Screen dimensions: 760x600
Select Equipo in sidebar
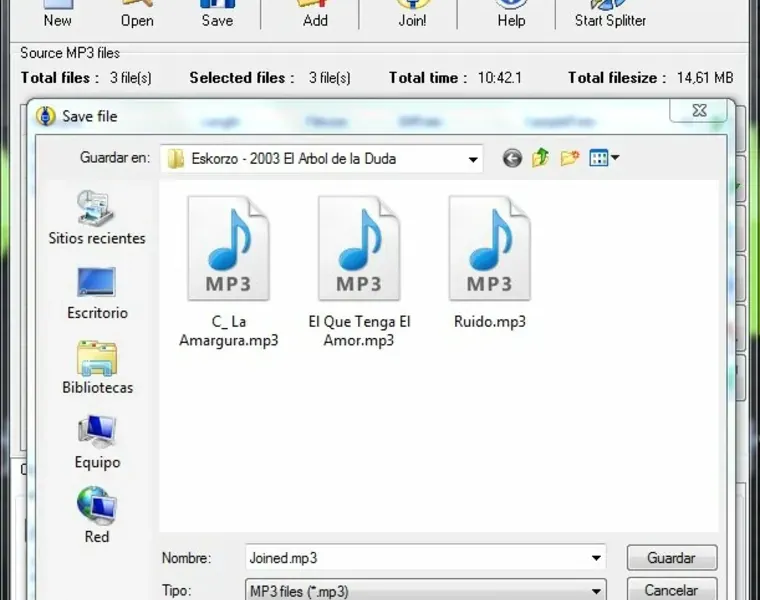97,442
